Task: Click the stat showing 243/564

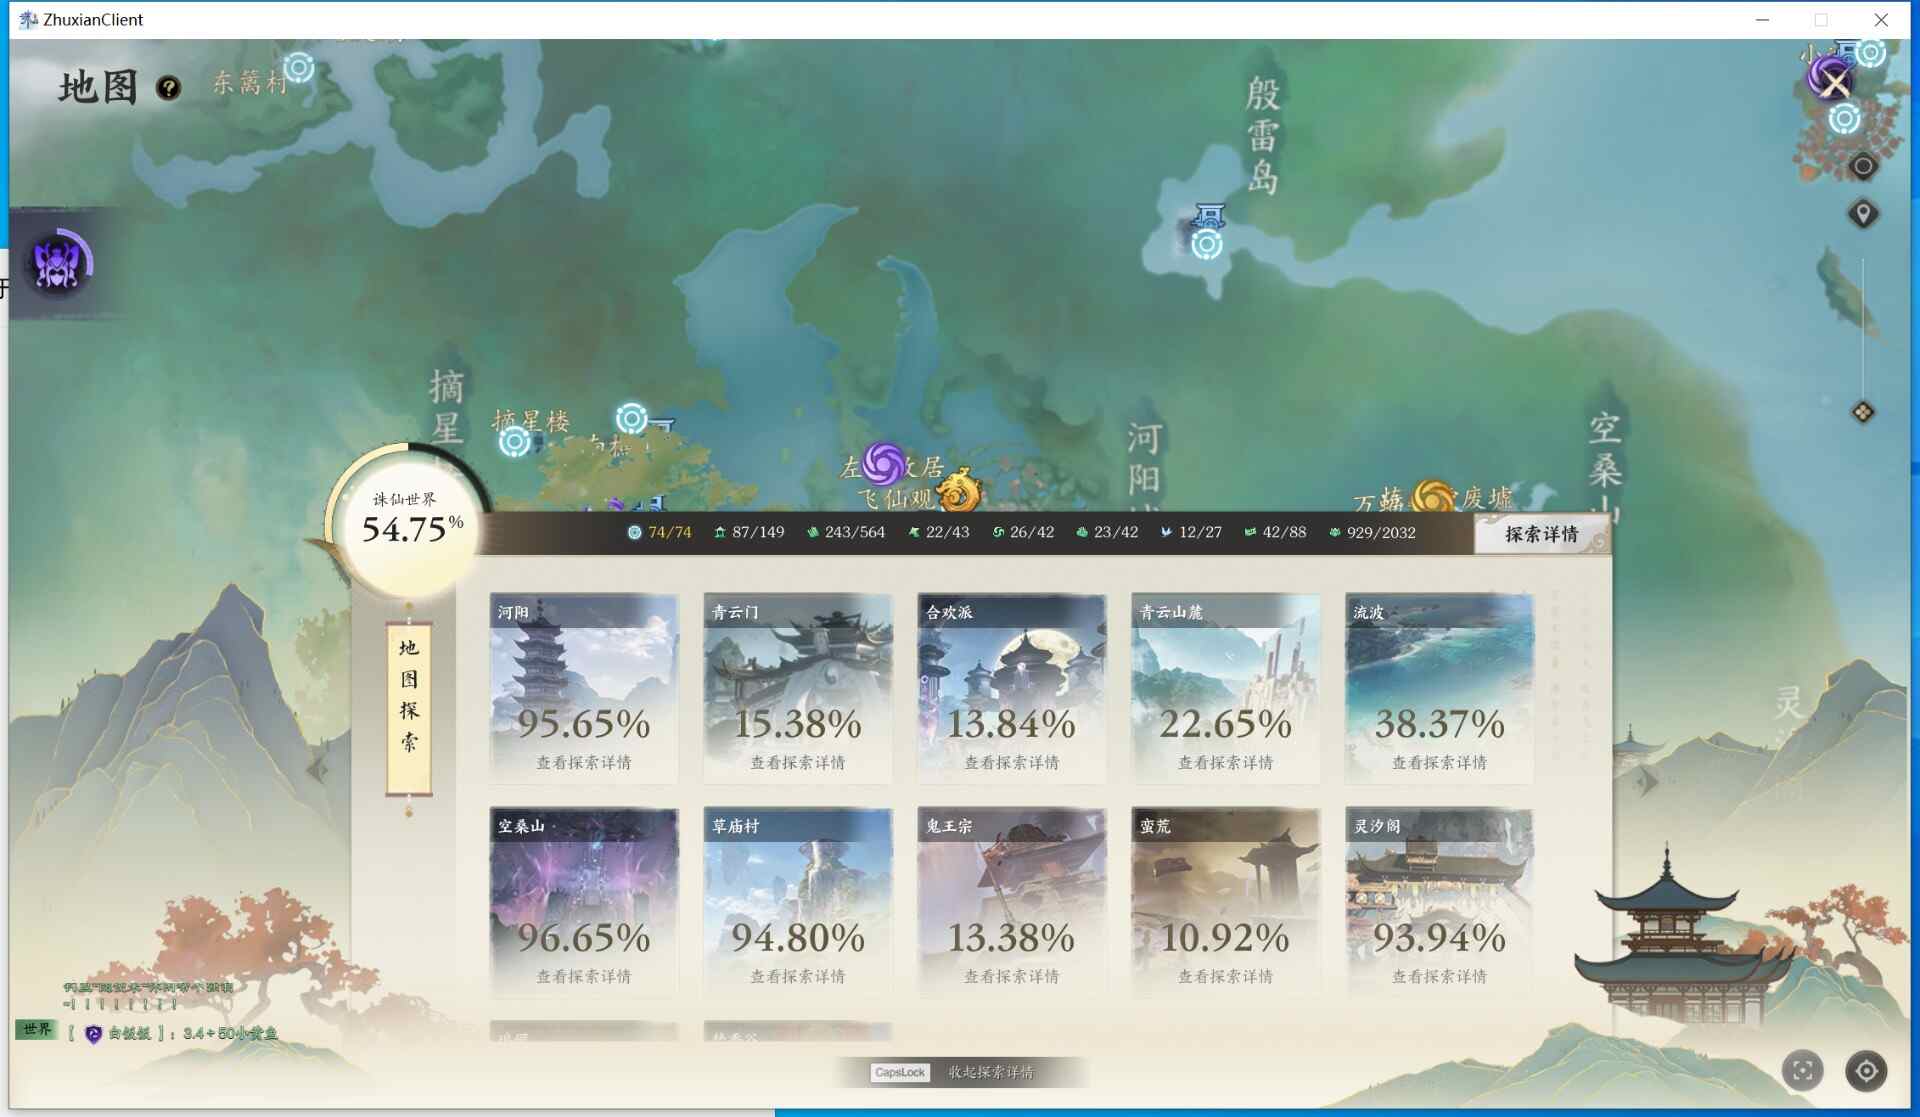Action: [846, 533]
